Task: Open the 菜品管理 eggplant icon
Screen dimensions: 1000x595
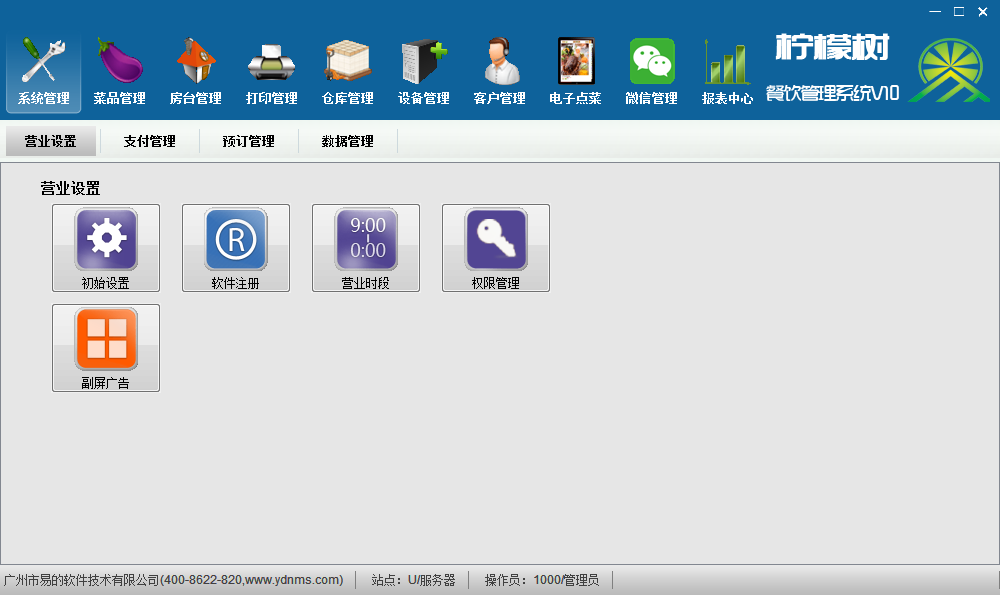Action: point(120,72)
